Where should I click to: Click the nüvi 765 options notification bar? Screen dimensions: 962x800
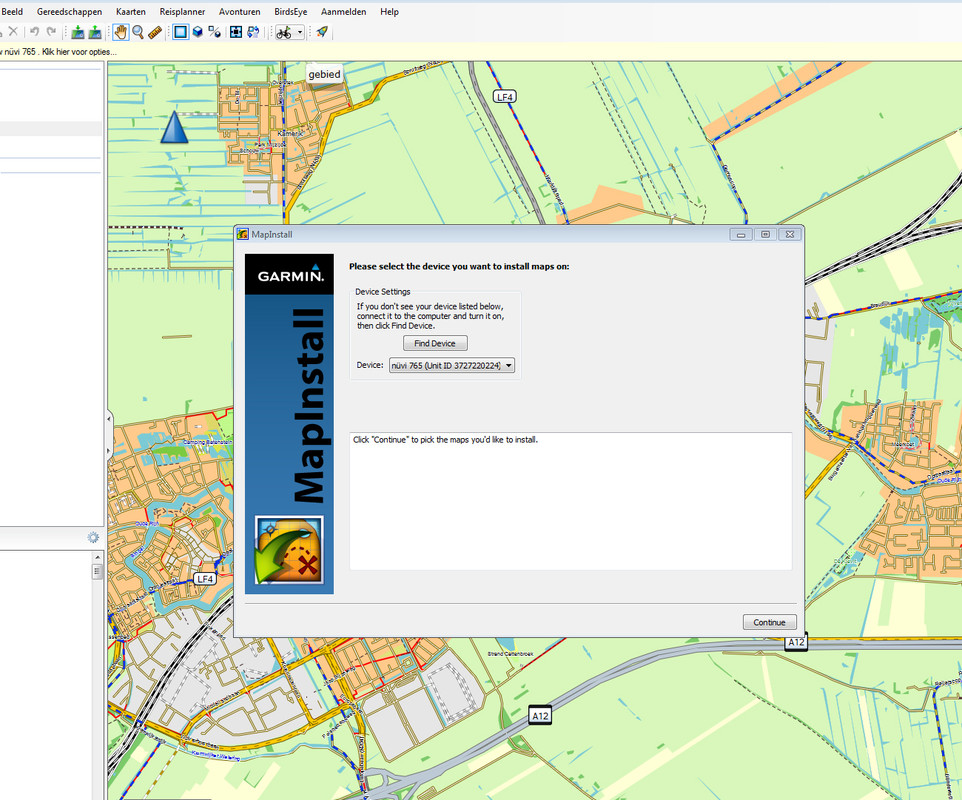(481, 52)
